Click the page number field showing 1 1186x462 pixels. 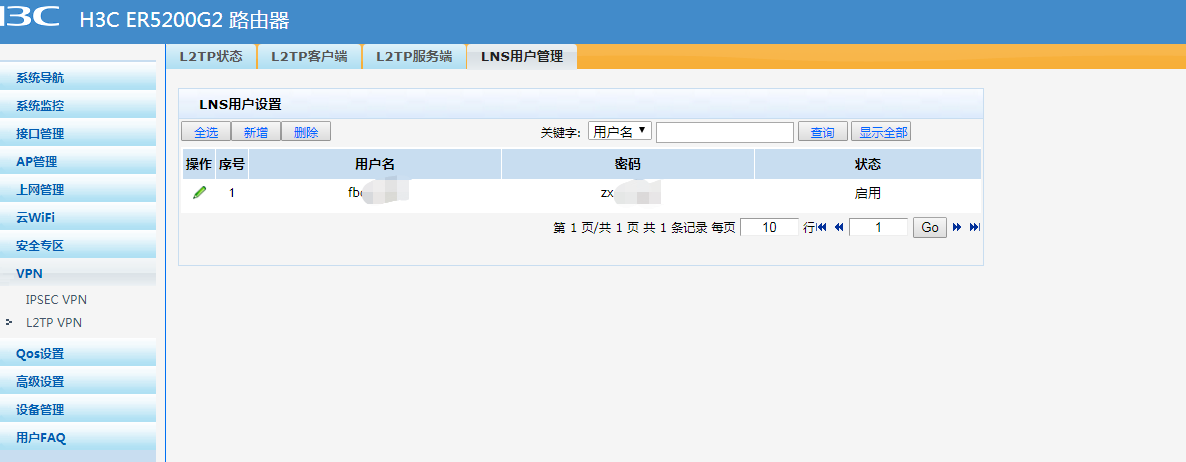878,227
